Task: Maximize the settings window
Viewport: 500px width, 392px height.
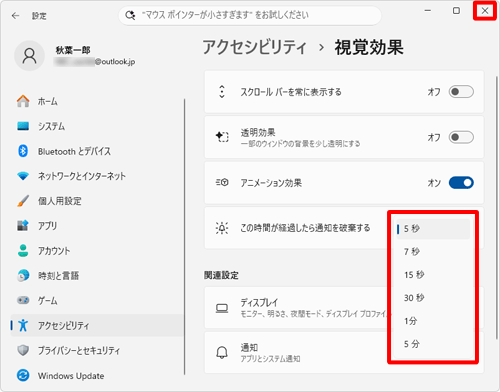Action: 456,11
